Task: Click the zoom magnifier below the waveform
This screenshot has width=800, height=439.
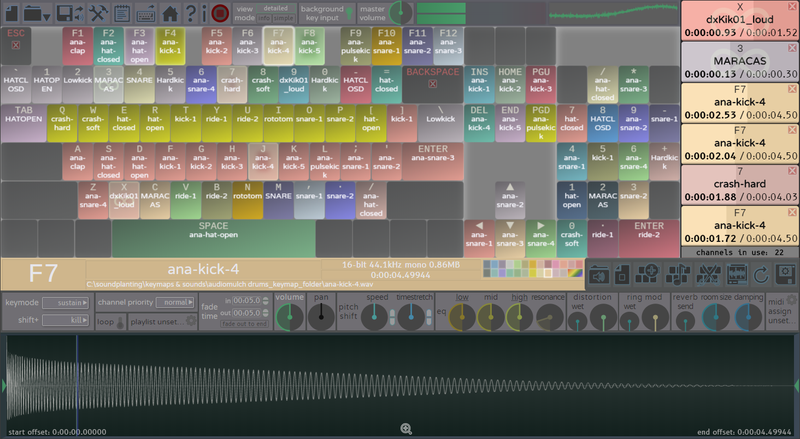Action: tap(406, 428)
